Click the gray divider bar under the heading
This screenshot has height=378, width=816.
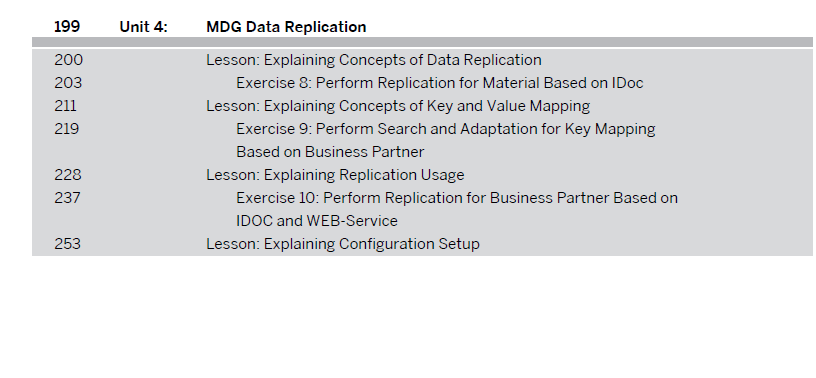[423, 42]
